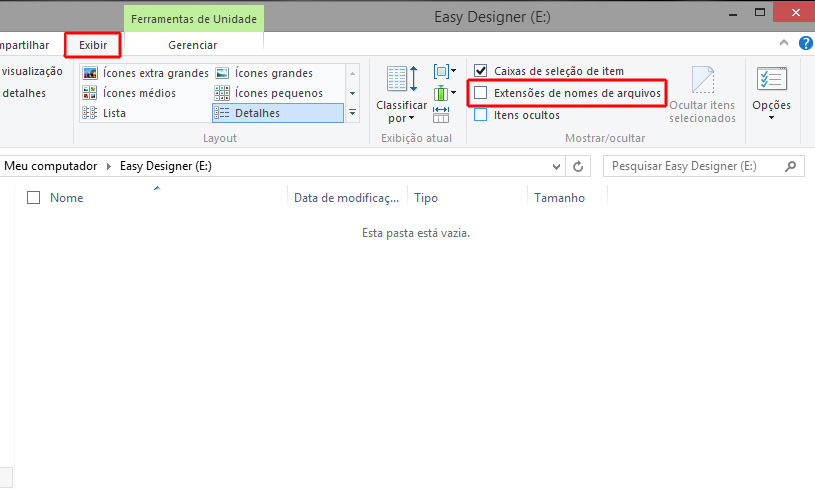Switch to Ícones pequenos view

(268, 93)
